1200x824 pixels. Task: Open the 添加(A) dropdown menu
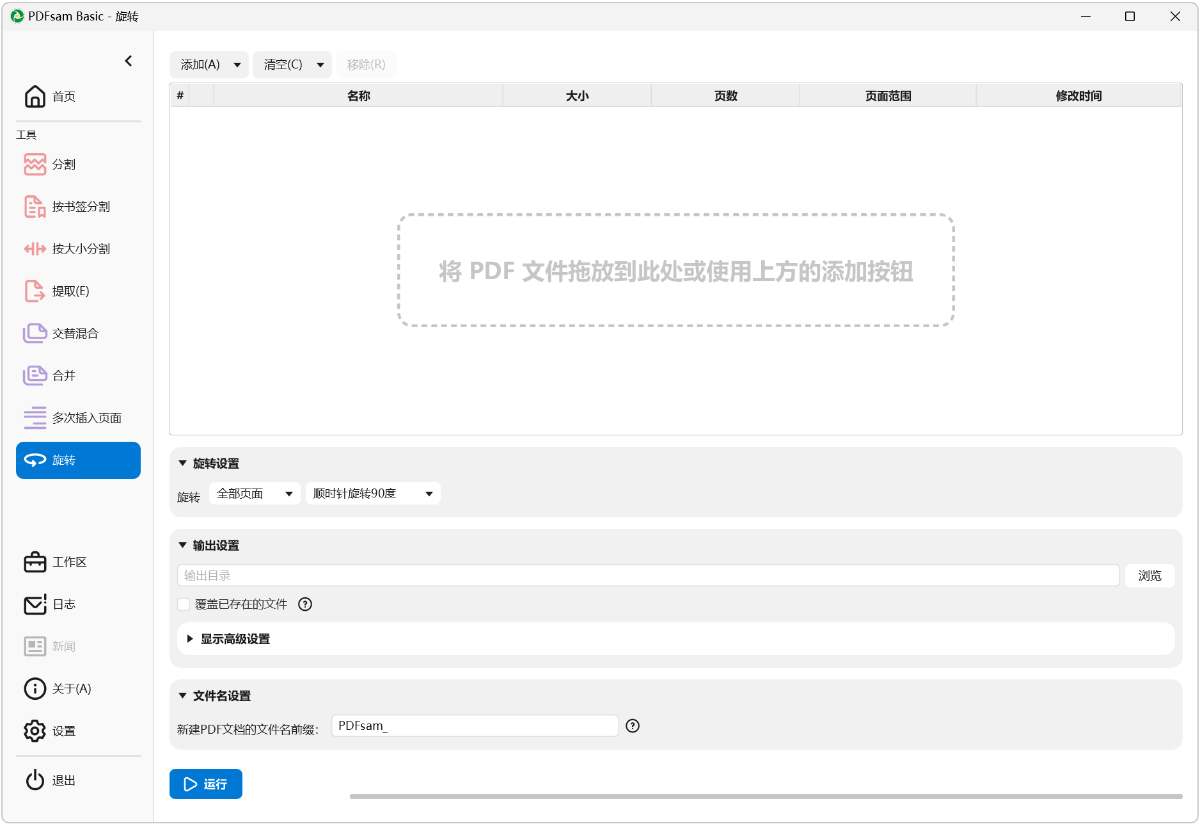coord(209,64)
